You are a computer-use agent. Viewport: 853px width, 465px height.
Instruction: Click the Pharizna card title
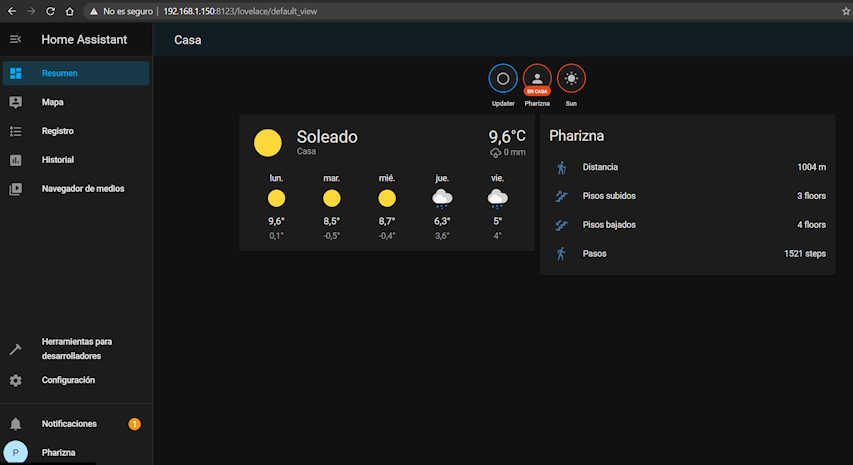tap(577, 136)
